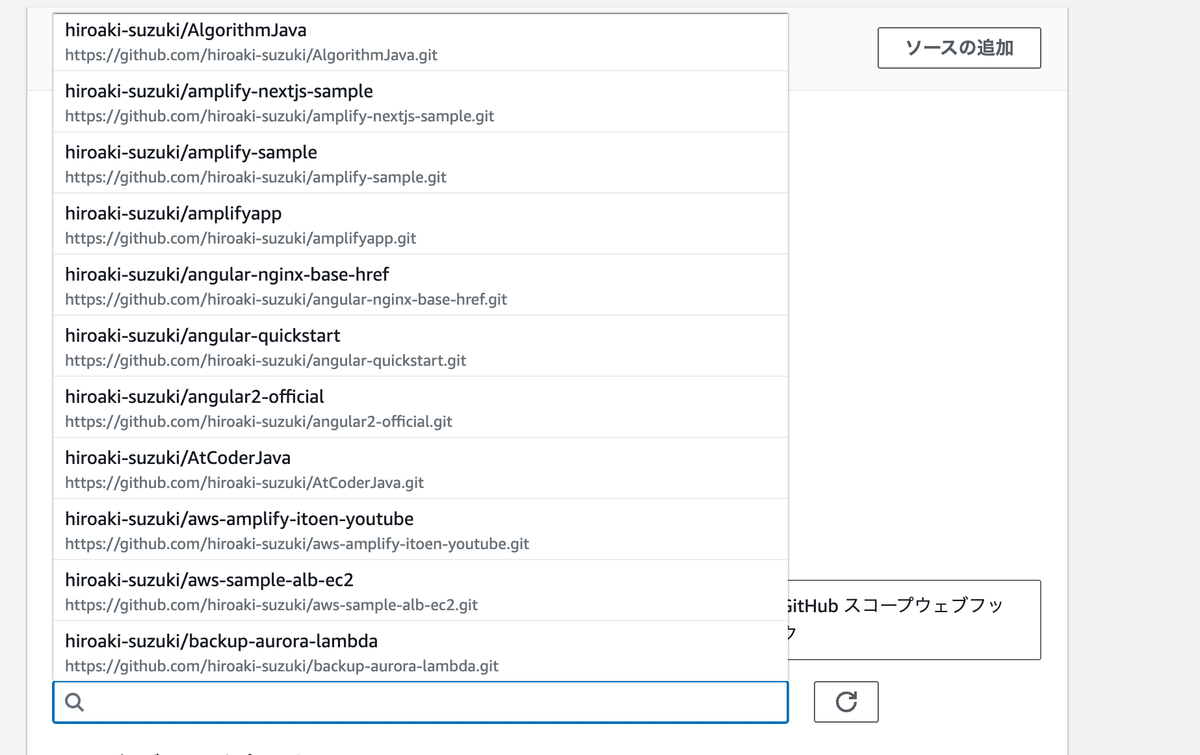This screenshot has height=755, width=1200.
Task: Click the refresh repositories icon
Action: point(846,702)
